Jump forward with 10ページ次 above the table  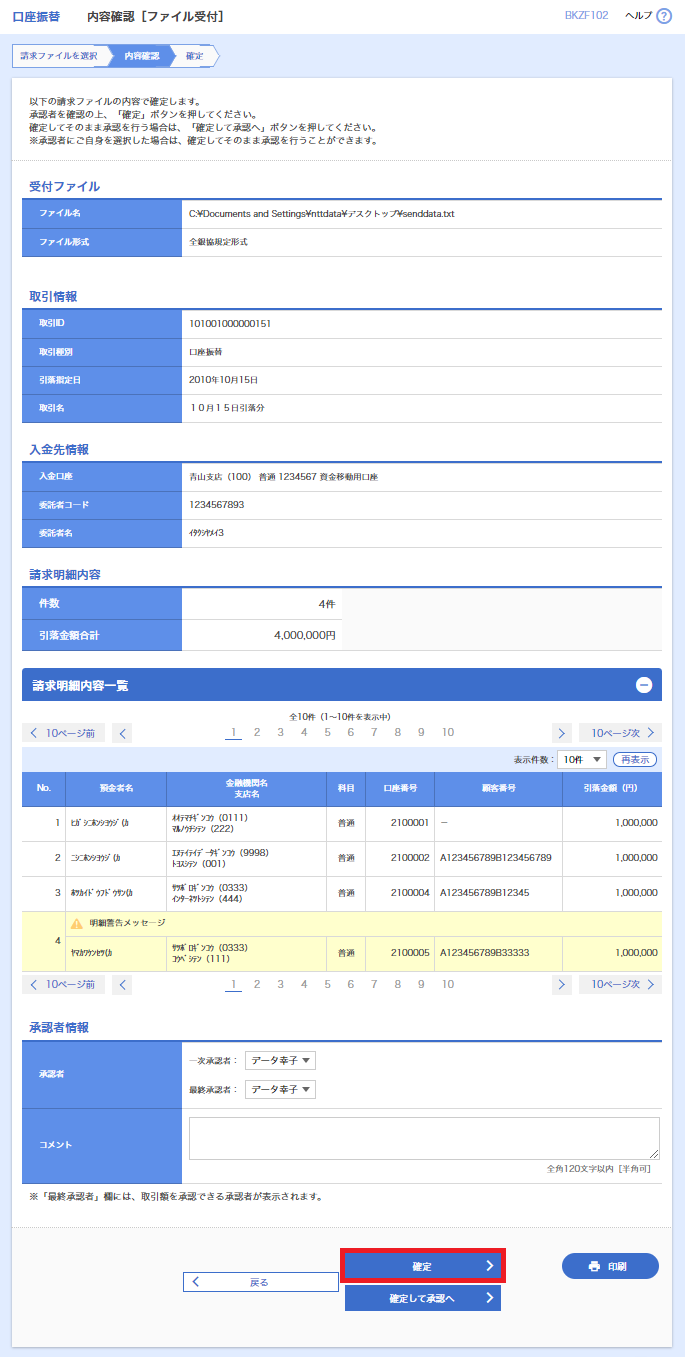click(620, 733)
